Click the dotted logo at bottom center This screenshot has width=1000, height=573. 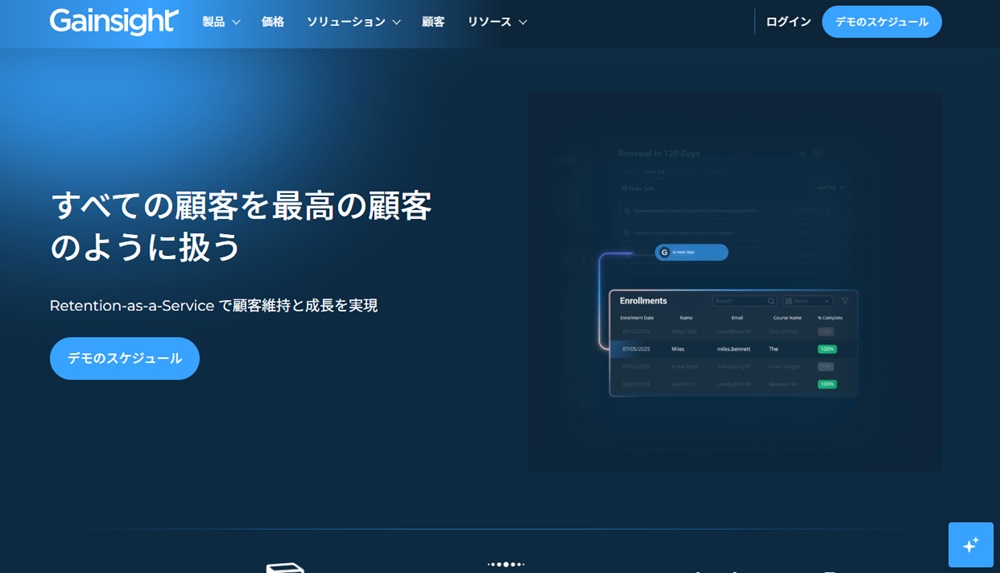tap(505, 565)
